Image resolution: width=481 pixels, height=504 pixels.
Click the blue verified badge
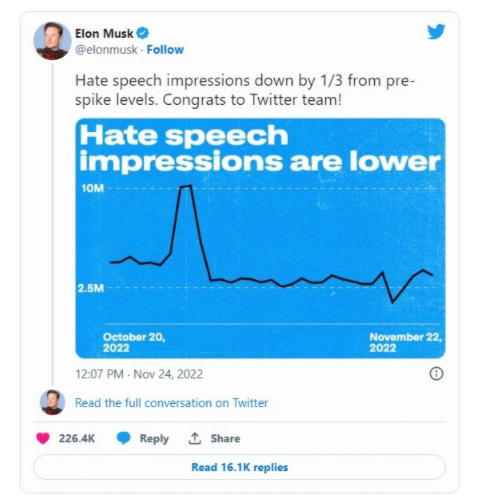[143, 33]
